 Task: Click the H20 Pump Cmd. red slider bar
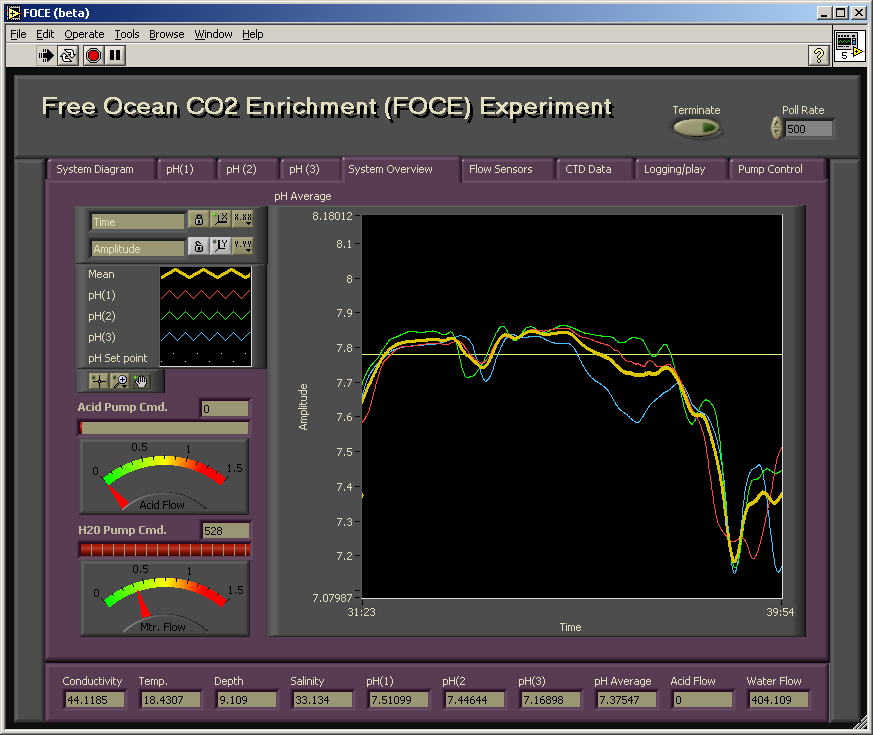point(165,550)
